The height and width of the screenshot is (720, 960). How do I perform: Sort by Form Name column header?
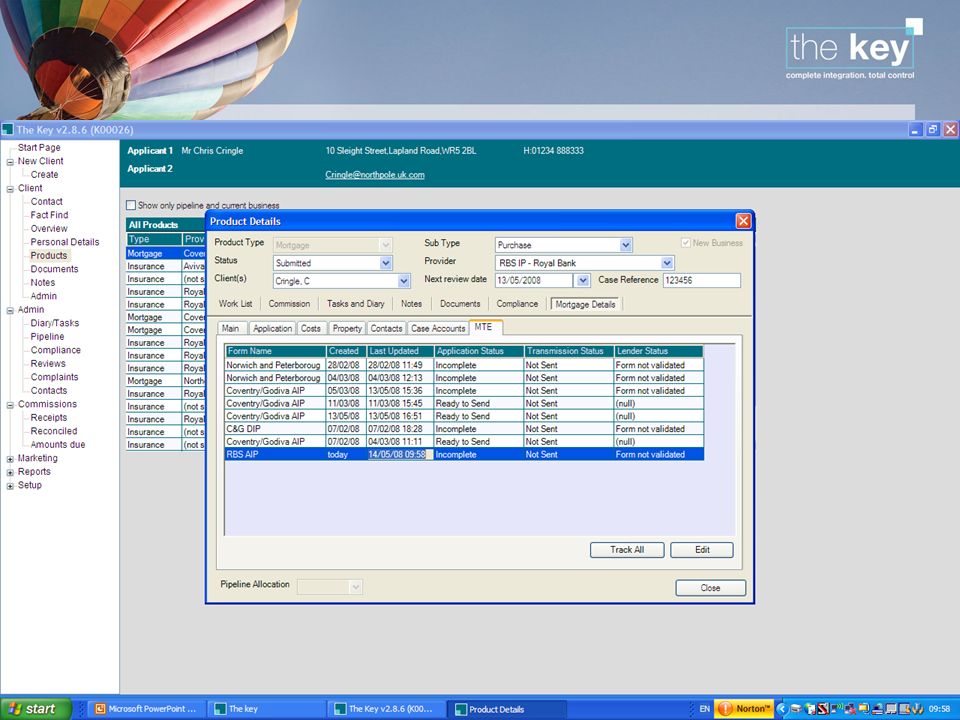pyautogui.click(x=276, y=351)
